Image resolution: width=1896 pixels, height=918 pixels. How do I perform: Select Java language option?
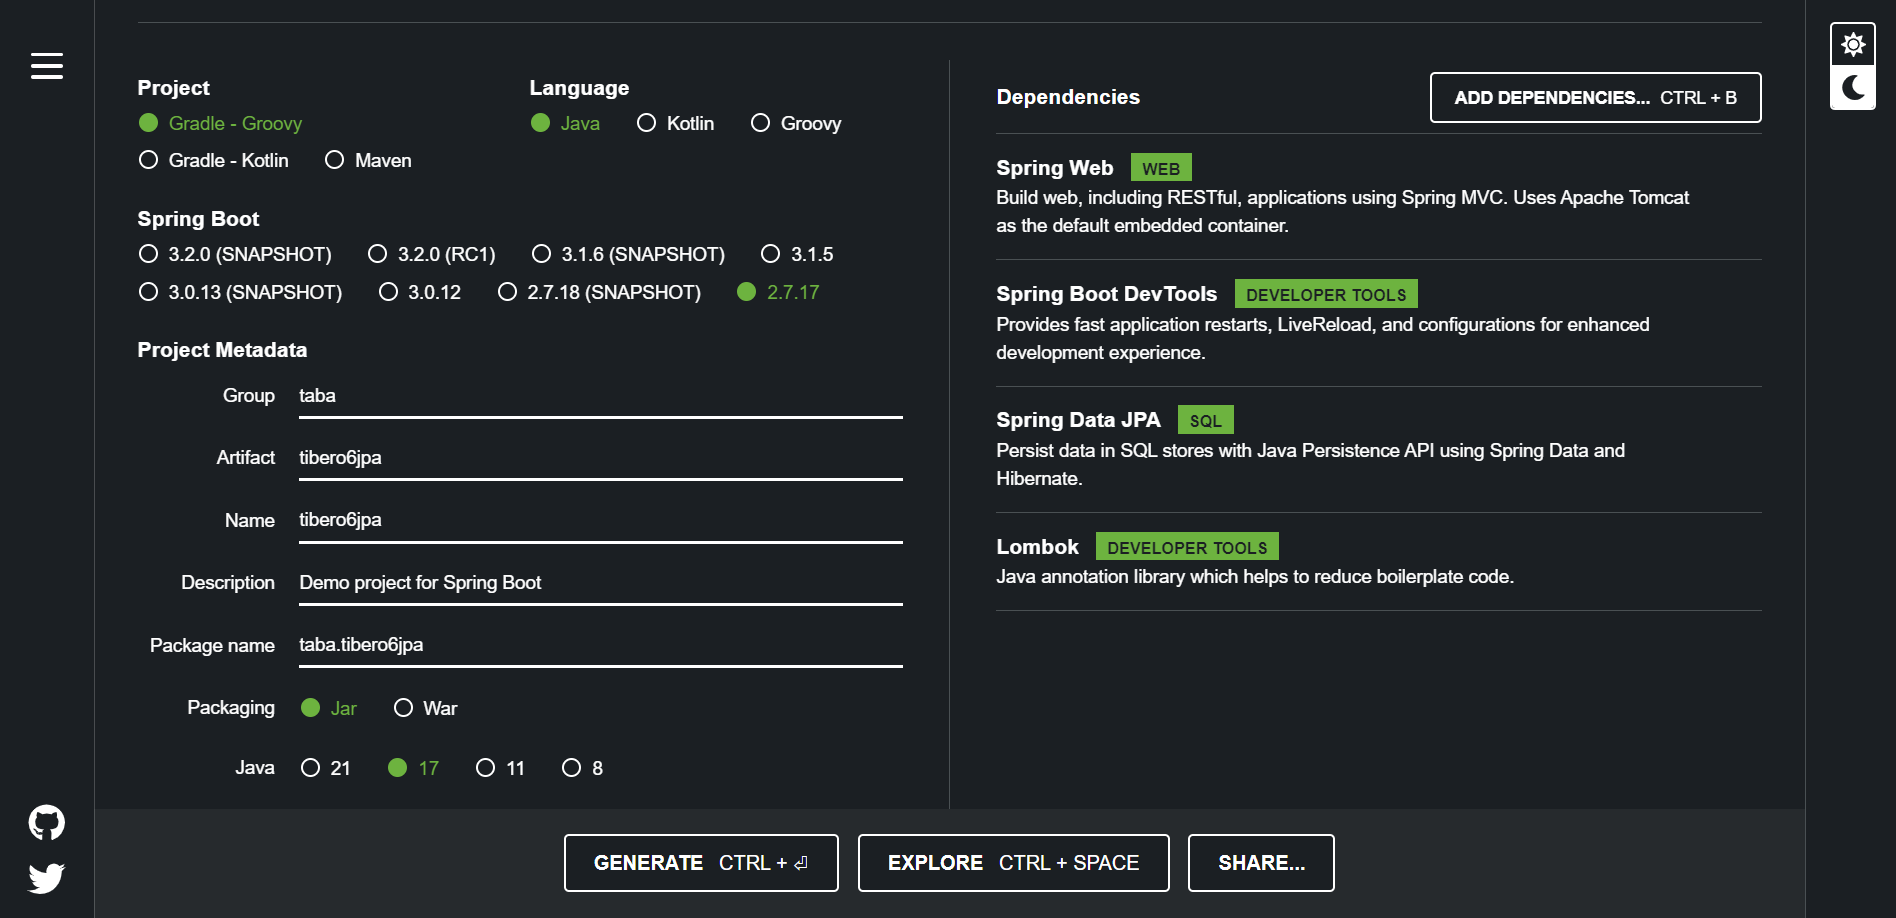click(565, 123)
